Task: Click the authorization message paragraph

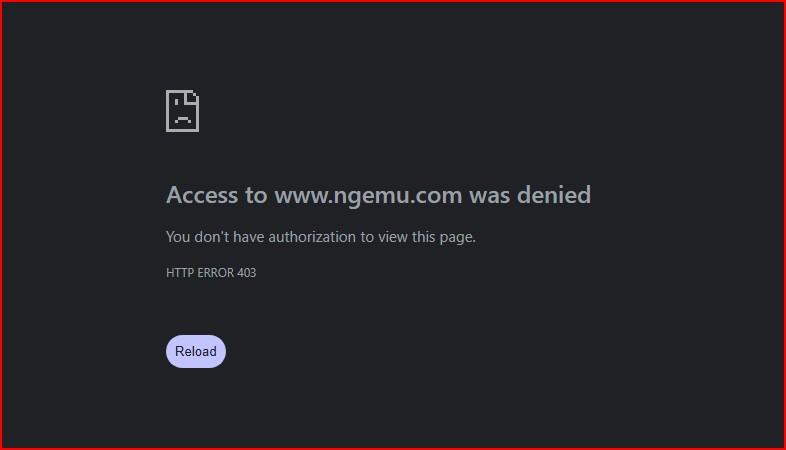Action: (321, 237)
